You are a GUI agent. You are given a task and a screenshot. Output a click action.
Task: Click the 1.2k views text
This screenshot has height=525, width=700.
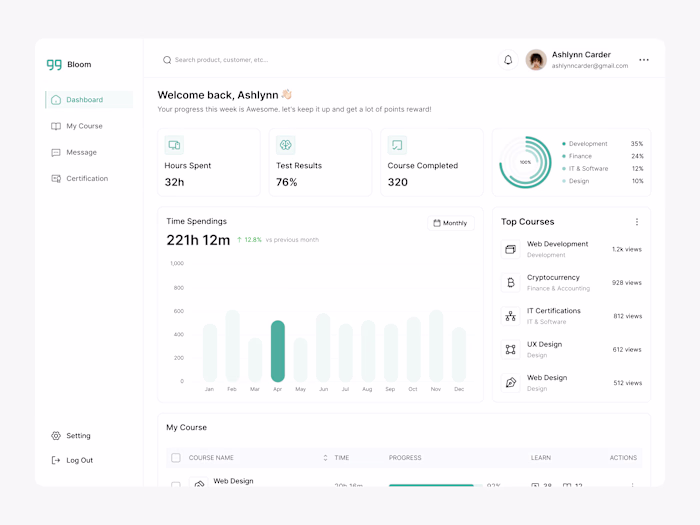pyautogui.click(x=627, y=249)
